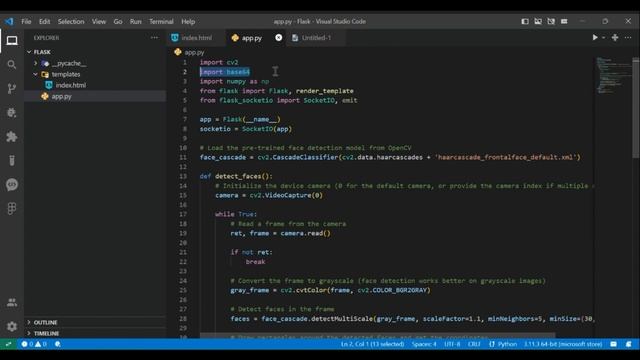This screenshot has height=360, width=640.
Task: Open the run button dropdown arrow
Action: pyautogui.click(x=604, y=38)
